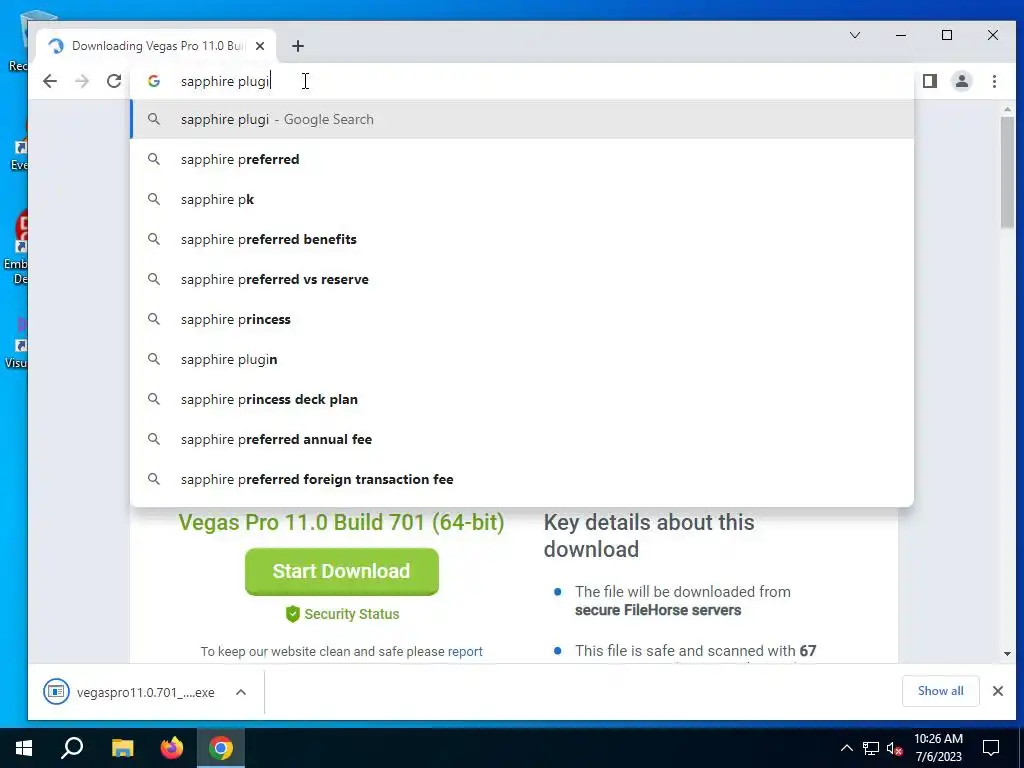Image resolution: width=1024 pixels, height=768 pixels.
Task: Show hidden system tray icons
Action: pyautogui.click(x=846, y=748)
